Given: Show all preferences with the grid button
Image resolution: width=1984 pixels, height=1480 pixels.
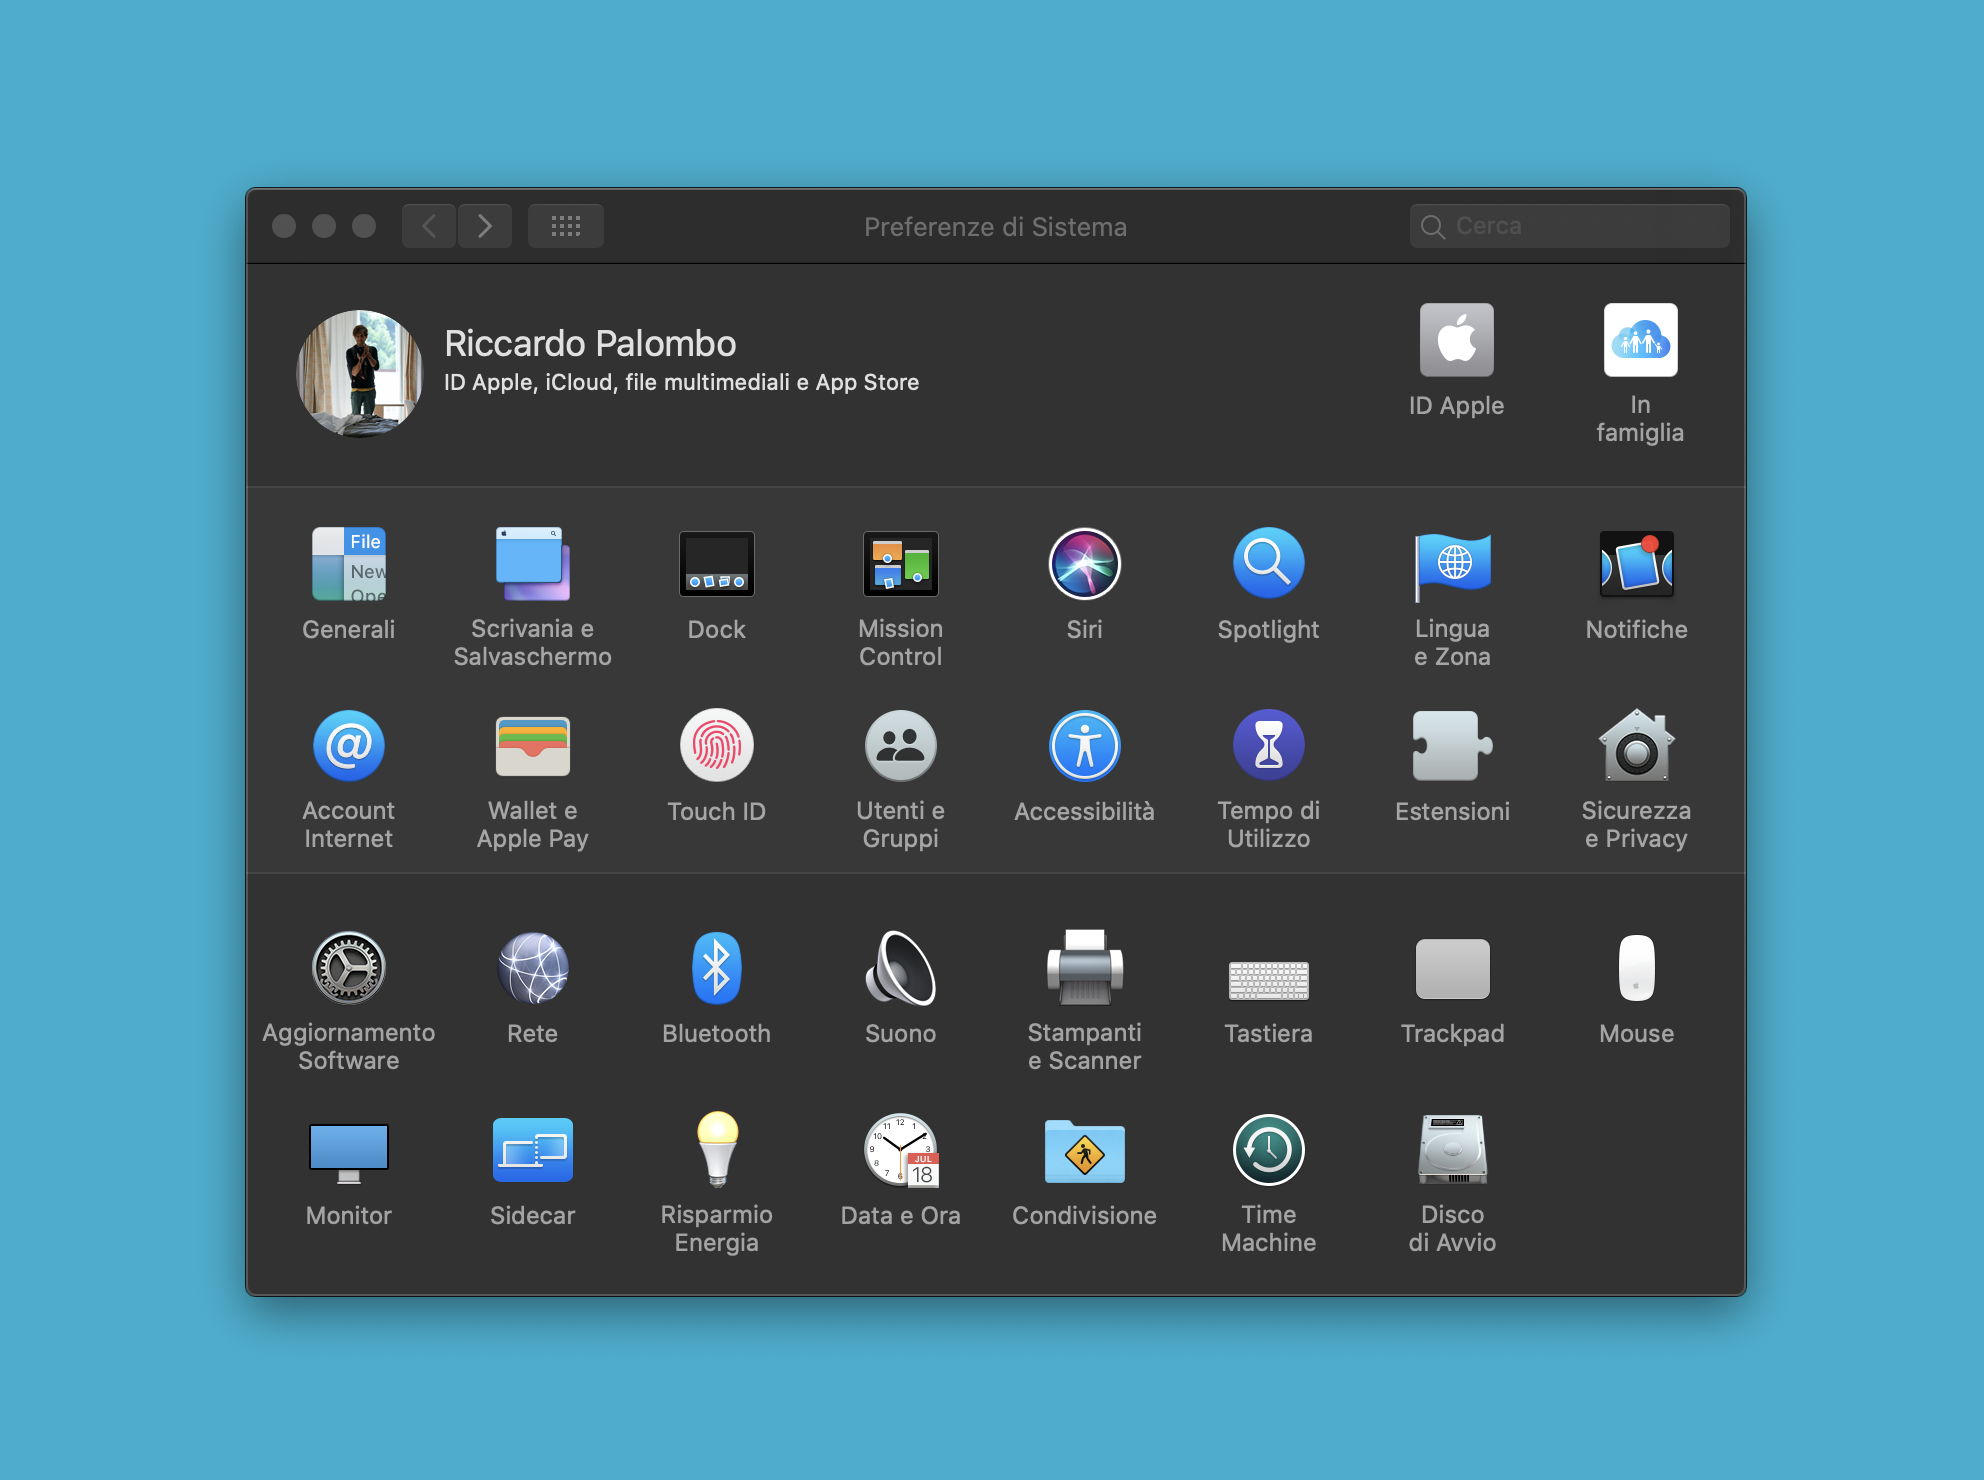Looking at the screenshot, I should pyautogui.click(x=565, y=225).
